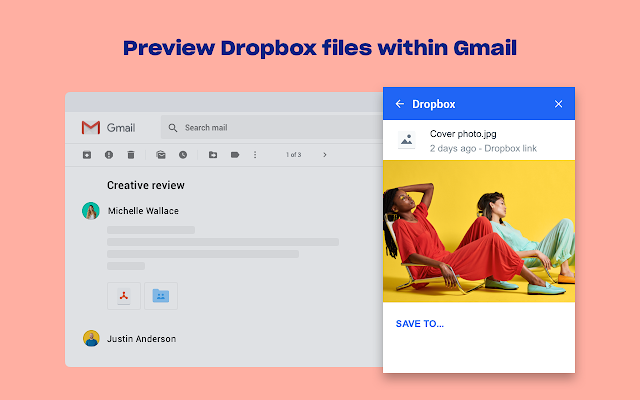Open the PDF attachment
The width and height of the screenshot is (640, 400).
click(x=124, y=296)
